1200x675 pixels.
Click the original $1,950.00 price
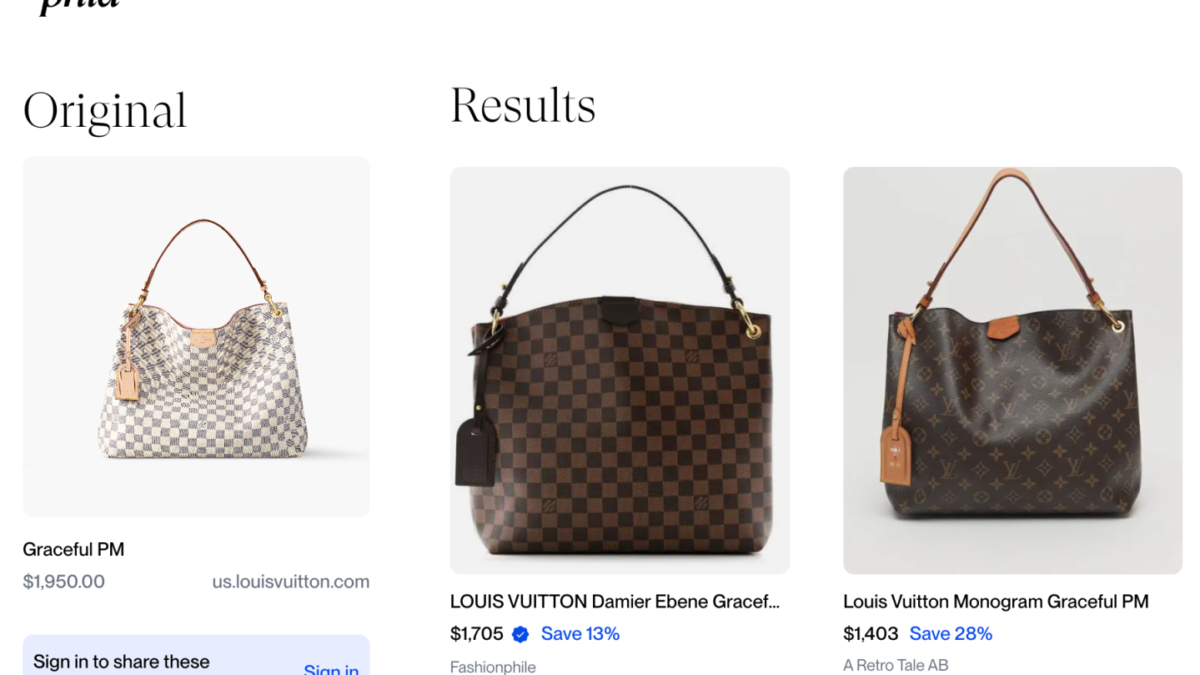point(64,581)
